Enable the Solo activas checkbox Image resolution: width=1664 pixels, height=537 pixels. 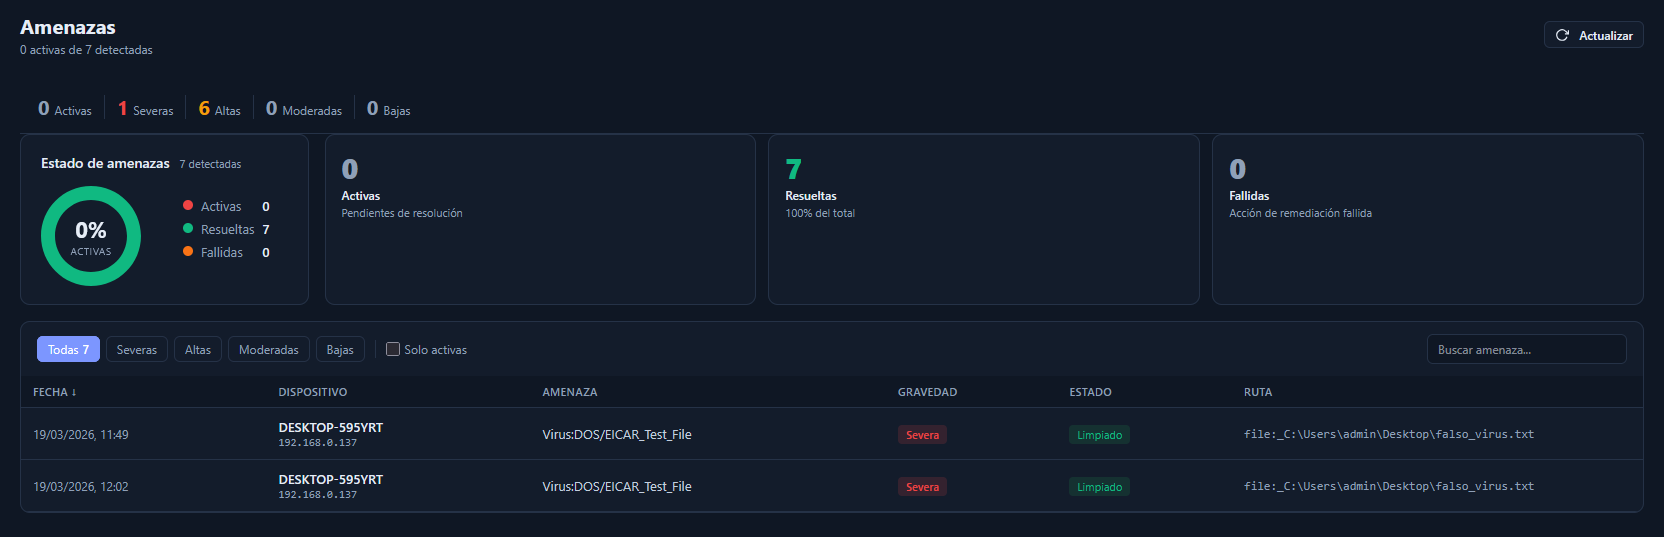[x=393, y=349]
